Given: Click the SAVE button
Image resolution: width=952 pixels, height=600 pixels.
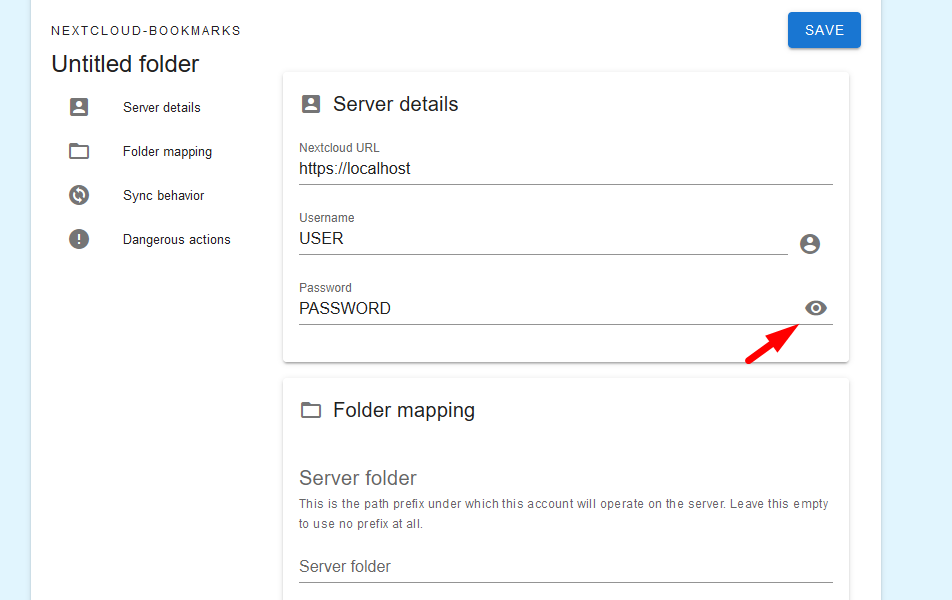Looking at the screenshot, I should coord(824,30).
